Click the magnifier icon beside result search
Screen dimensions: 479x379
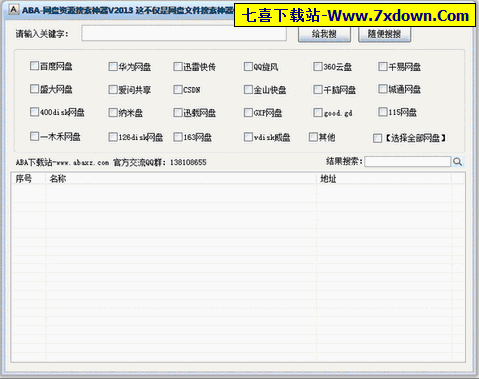457,162
